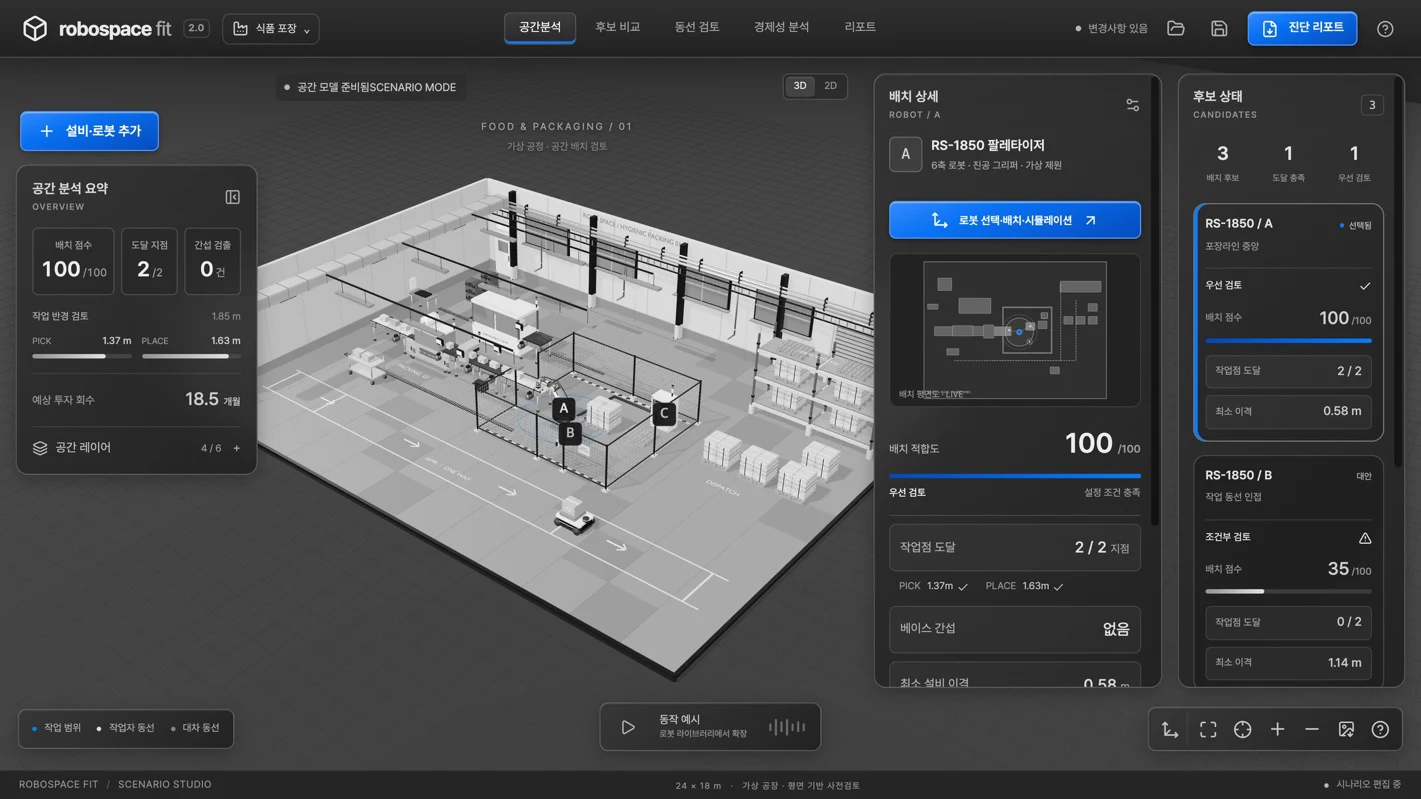
Task: Open the 리포트 tab
Action: (x=860, y=28)
